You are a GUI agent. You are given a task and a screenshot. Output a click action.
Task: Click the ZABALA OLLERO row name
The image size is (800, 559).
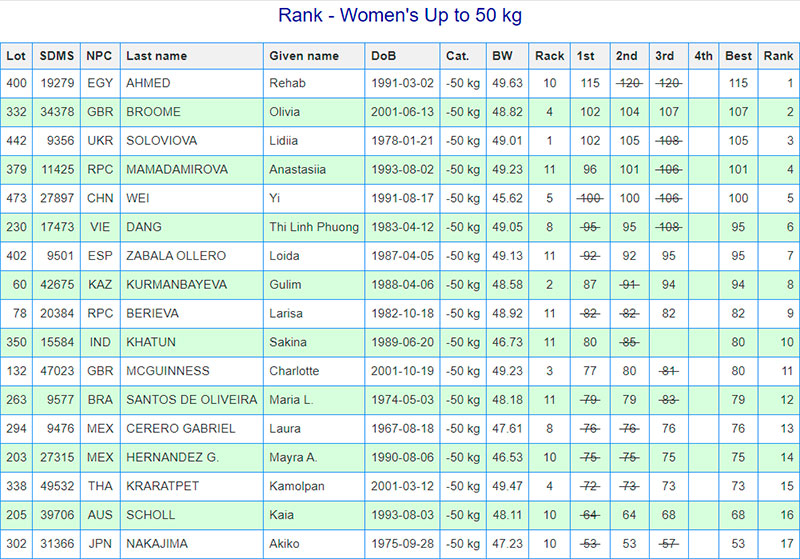(176, 256)
